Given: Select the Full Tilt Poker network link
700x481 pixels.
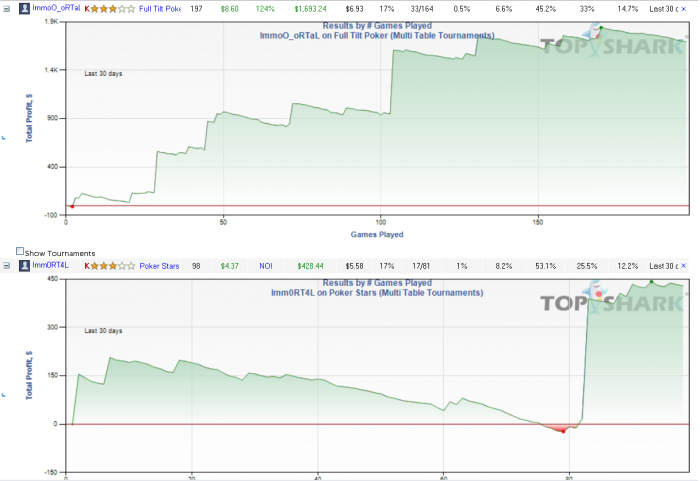Looking at the screenshot, I should tap(160, 9).
